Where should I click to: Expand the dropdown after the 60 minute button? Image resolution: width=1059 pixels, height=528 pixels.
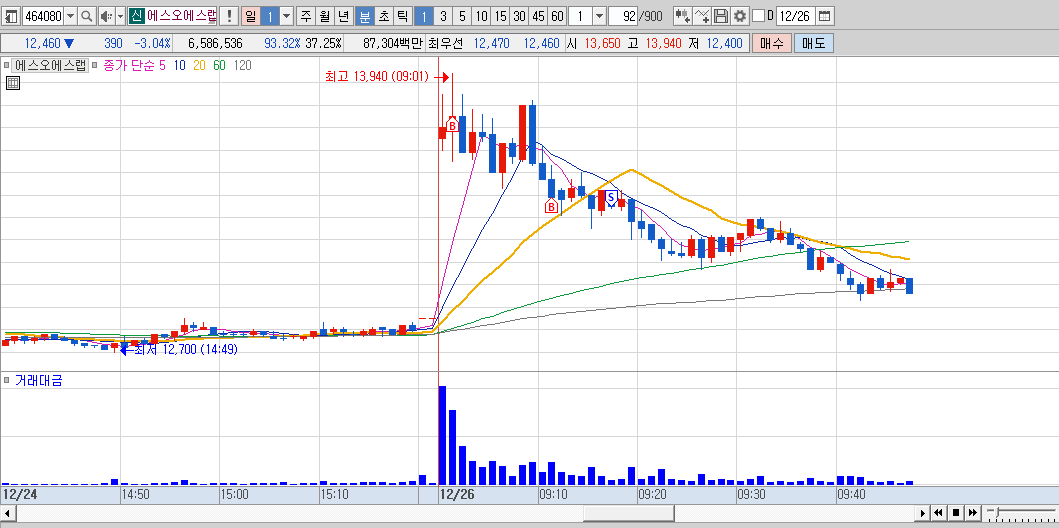click(x=600, y=16)
